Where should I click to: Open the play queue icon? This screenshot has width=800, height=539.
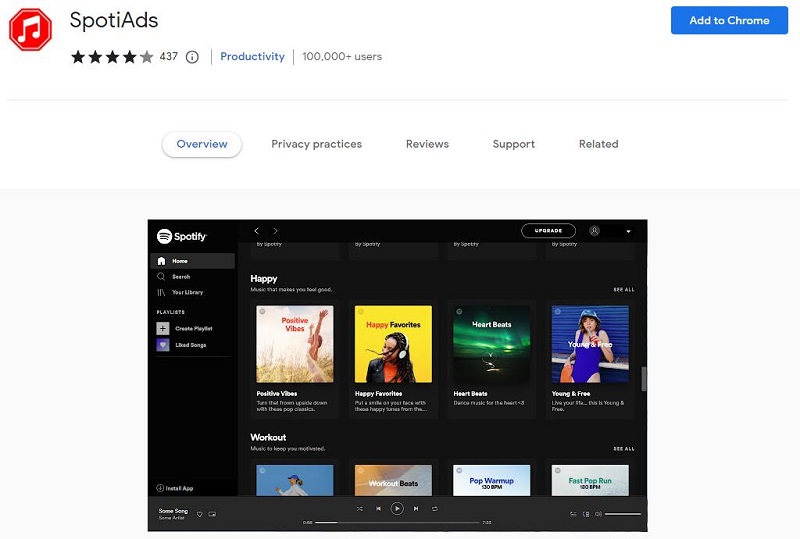coord(573,514)
